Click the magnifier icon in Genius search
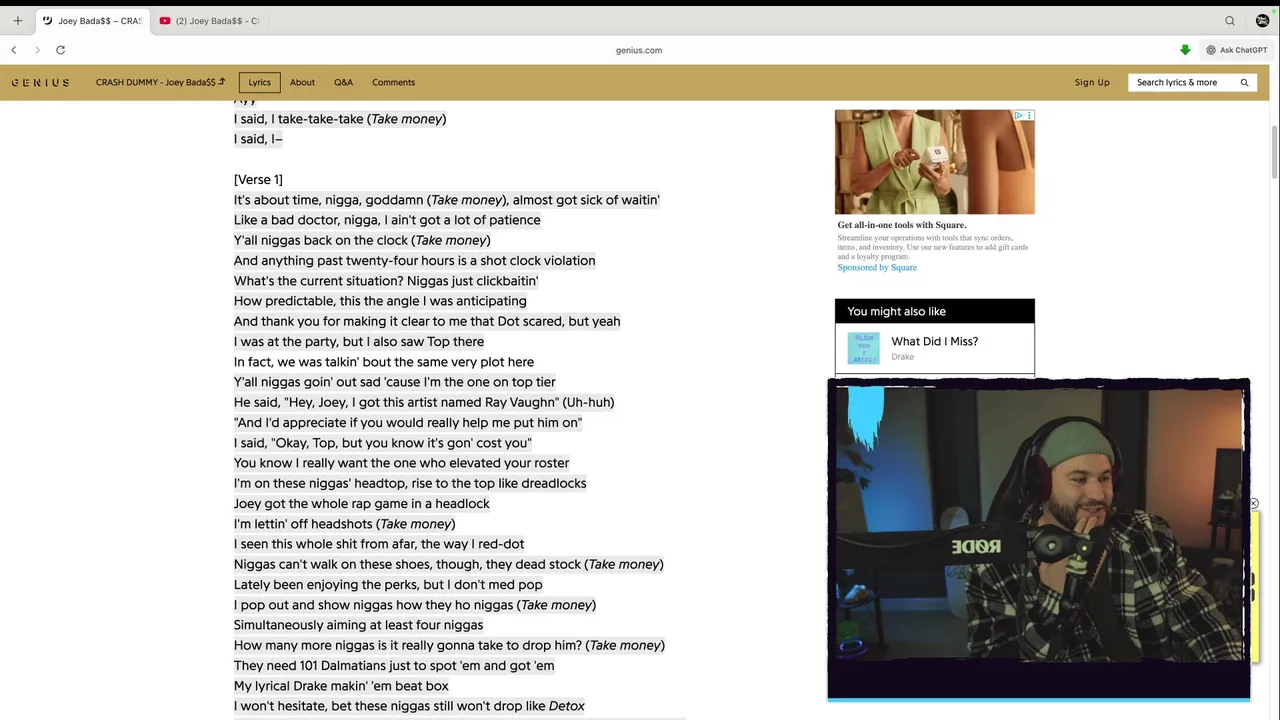Image resolution: width=1280 pixels, height=720 pixels. tap(1244, 82)
